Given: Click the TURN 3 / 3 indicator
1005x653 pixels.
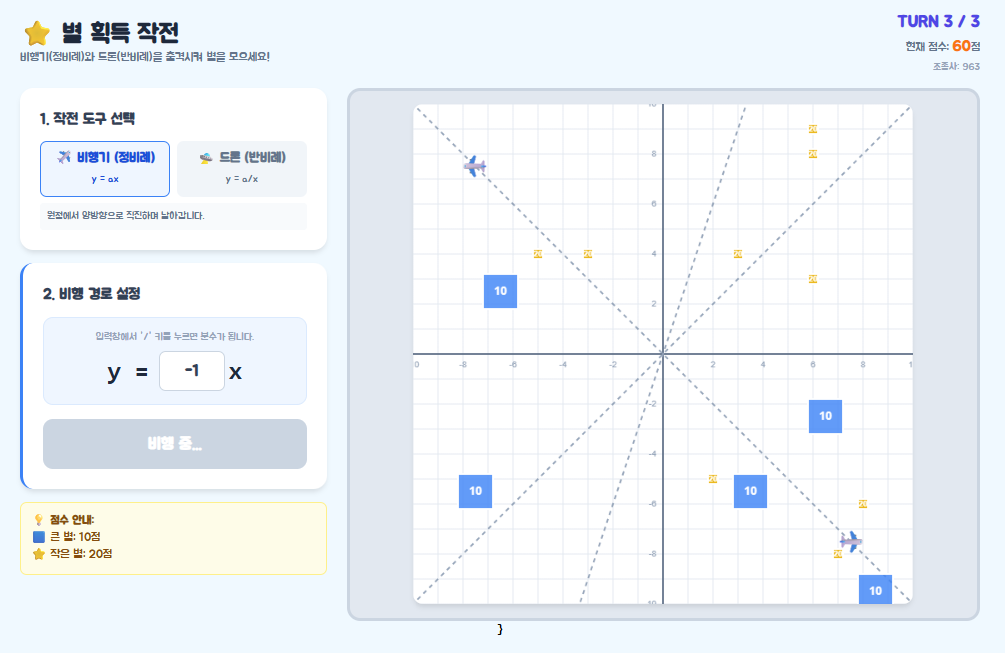Looking at the screenshot, I should click(x=938, y=21).
